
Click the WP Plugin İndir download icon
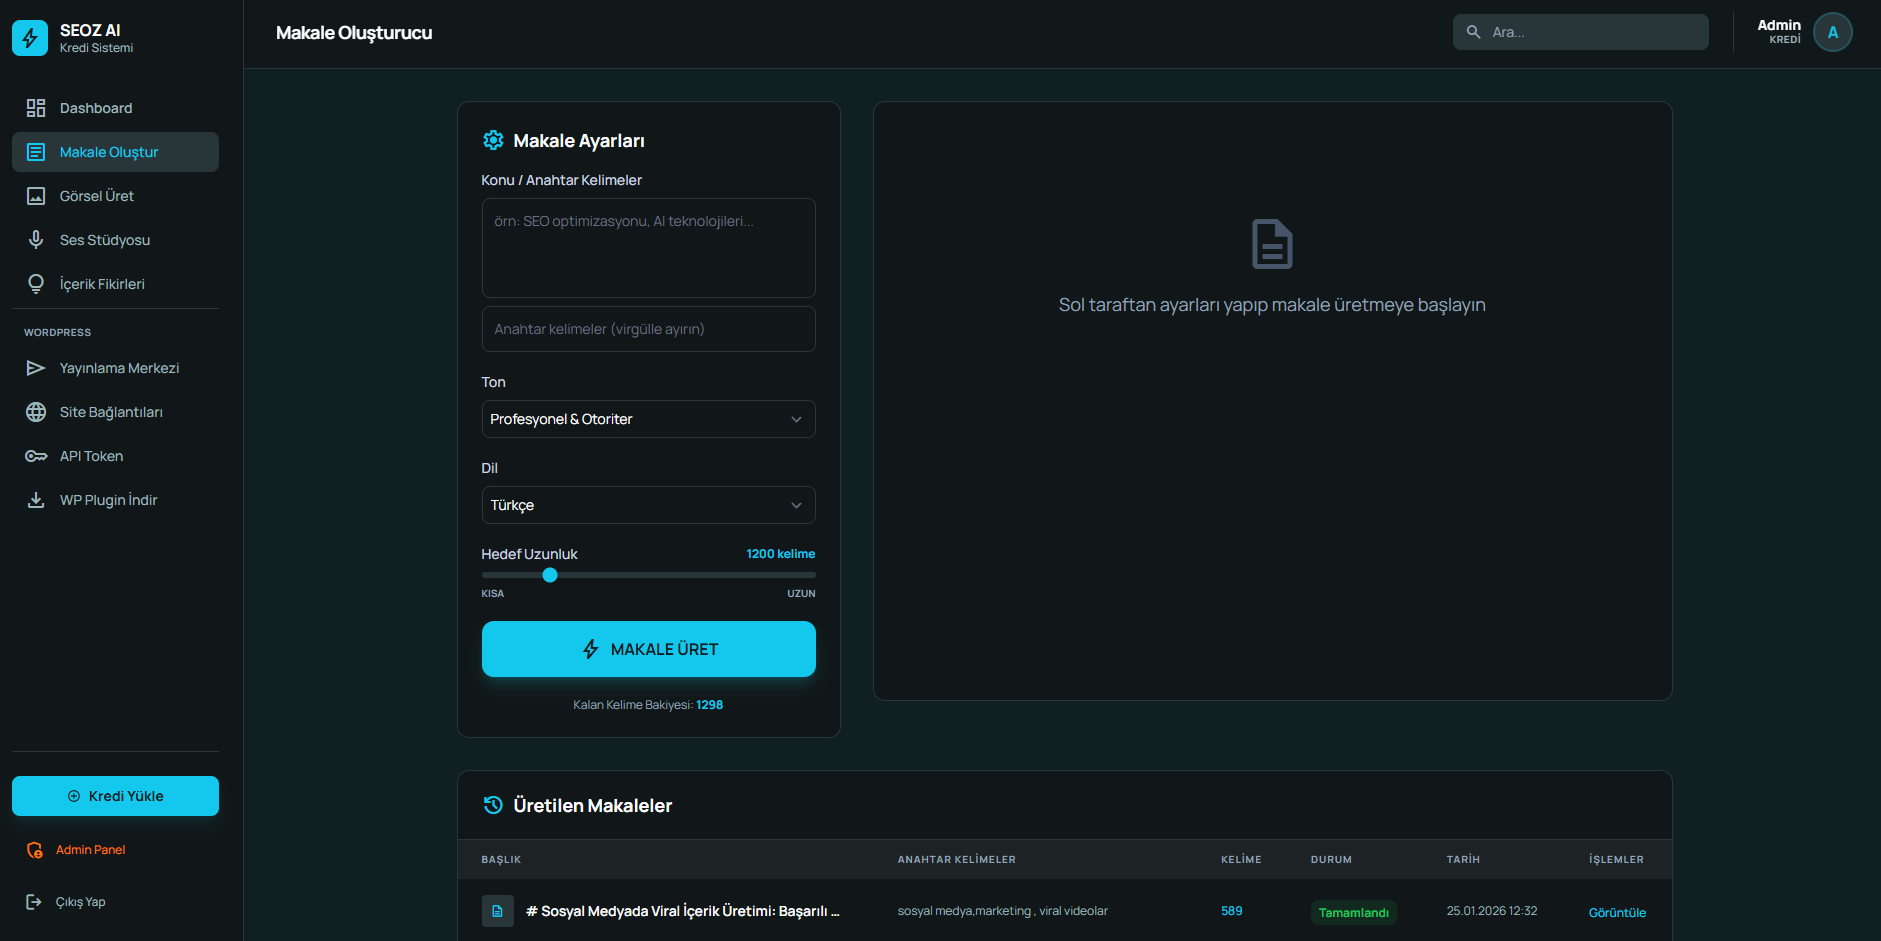(x=36, y=500)
